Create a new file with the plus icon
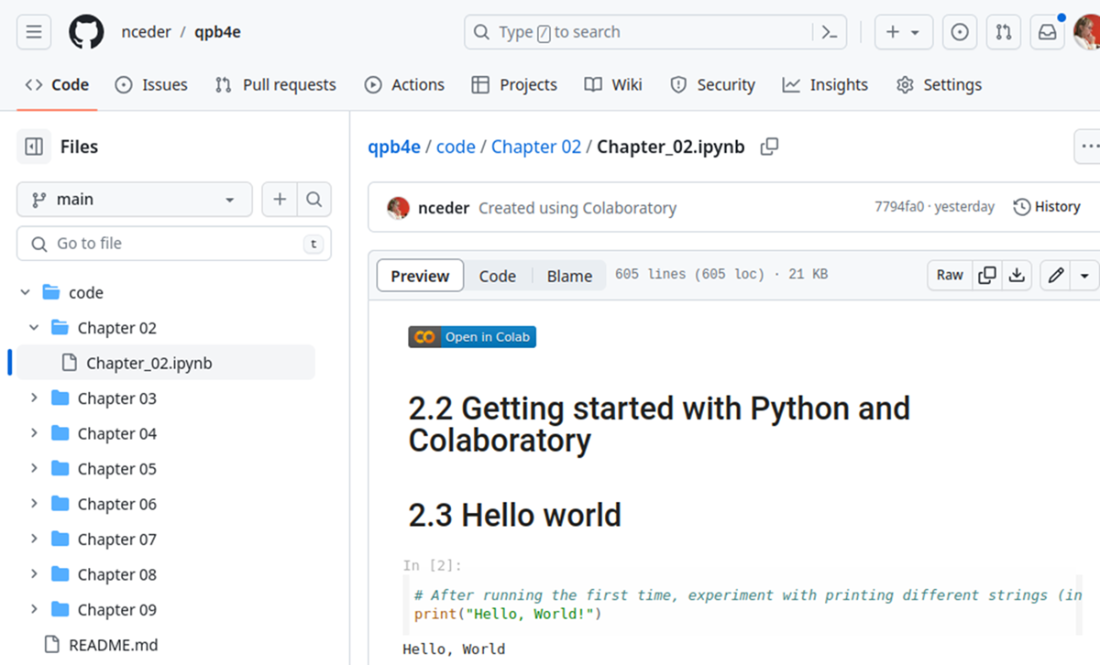The width and height of the screenshot is (1100, 665). click(x=279, y=199)
